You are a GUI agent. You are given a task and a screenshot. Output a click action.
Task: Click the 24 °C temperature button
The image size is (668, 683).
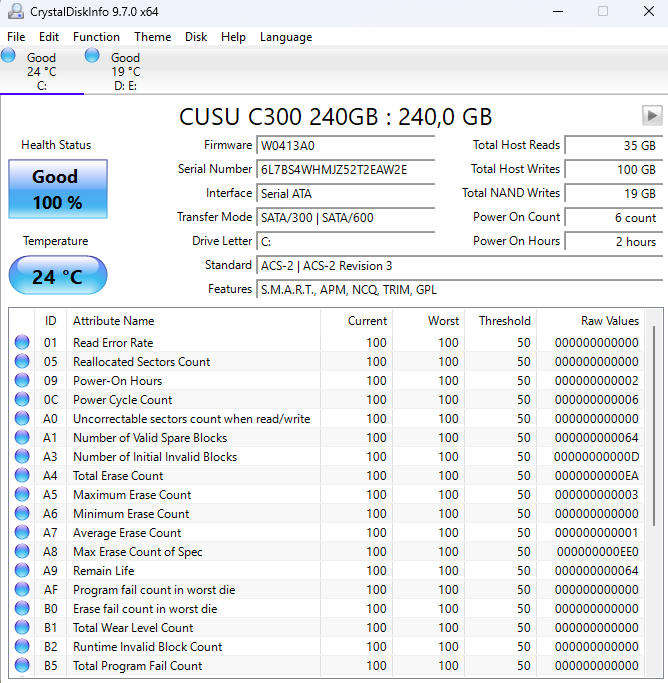pos(57,276)
